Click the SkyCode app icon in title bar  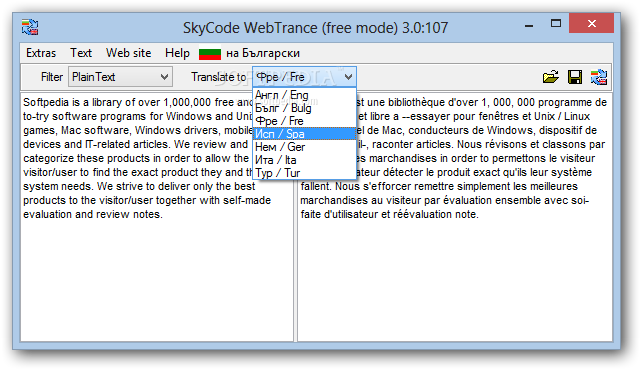click(30, 27)
